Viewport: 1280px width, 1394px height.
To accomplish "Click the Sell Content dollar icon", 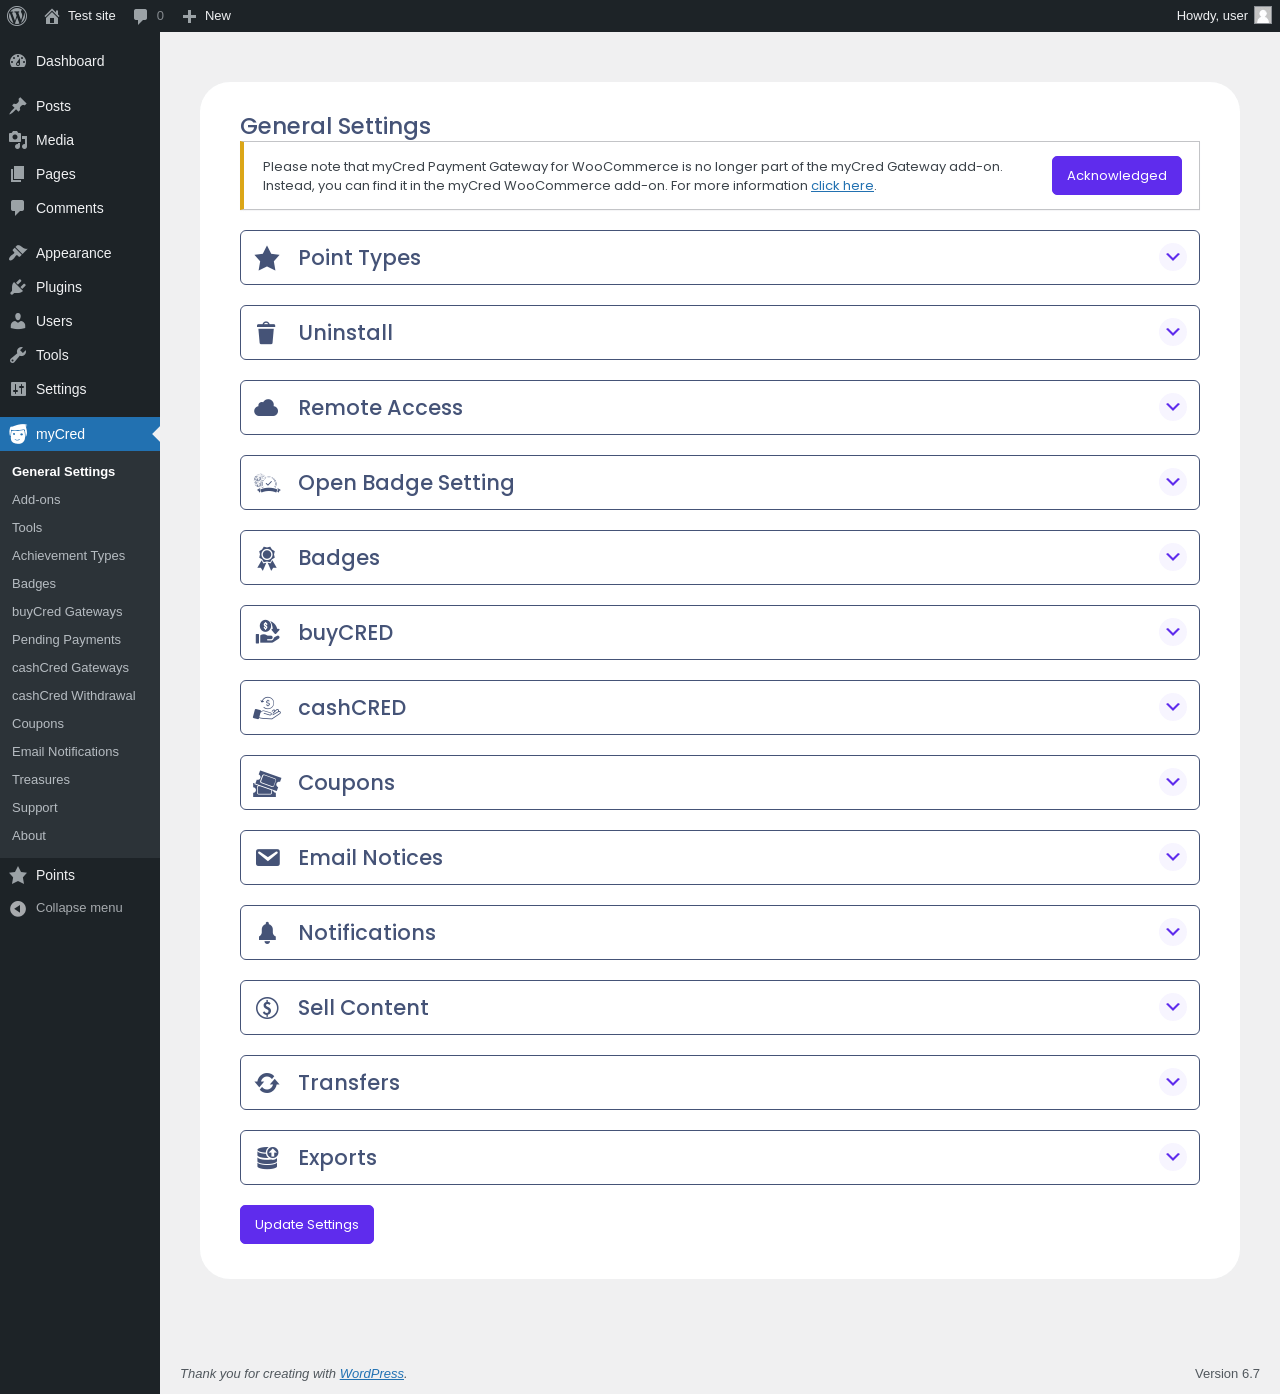I will (267, 1008).
